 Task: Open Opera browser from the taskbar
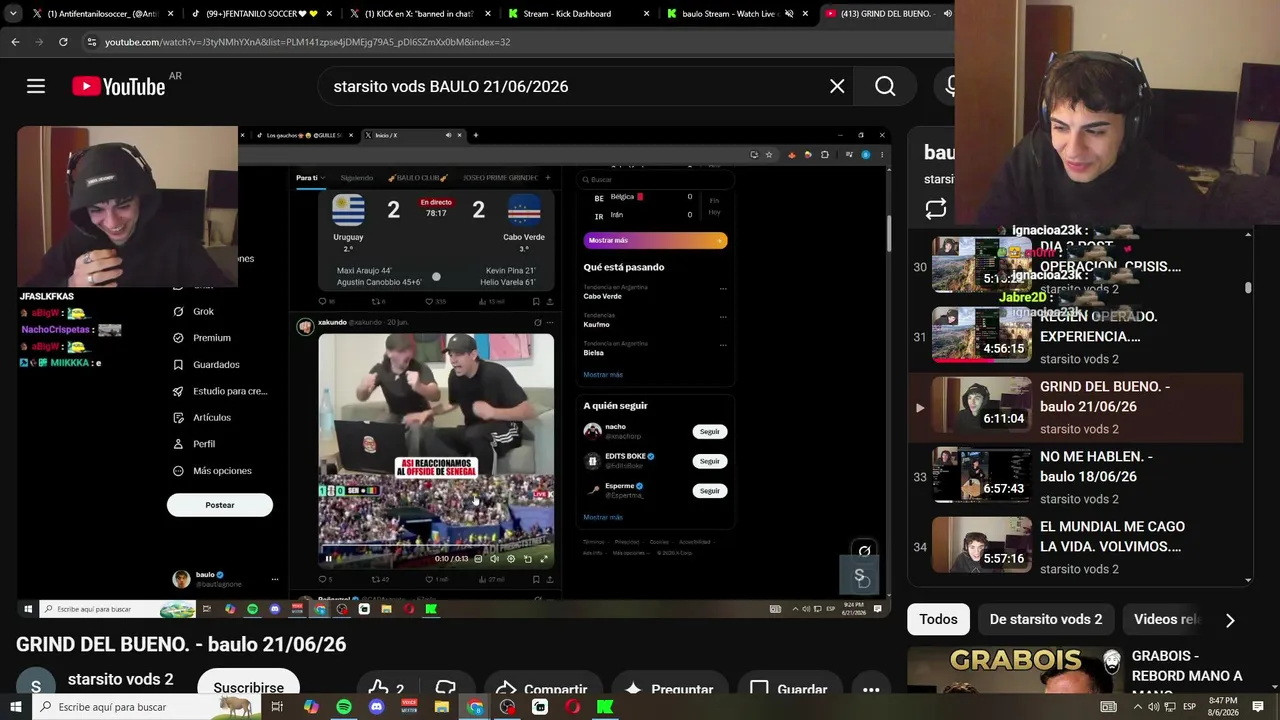(x=573, y=707)
